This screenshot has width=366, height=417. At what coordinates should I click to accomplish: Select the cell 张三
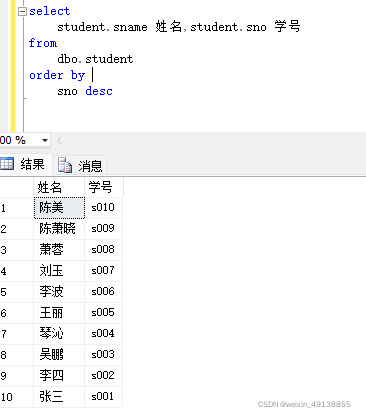[59, 397]
